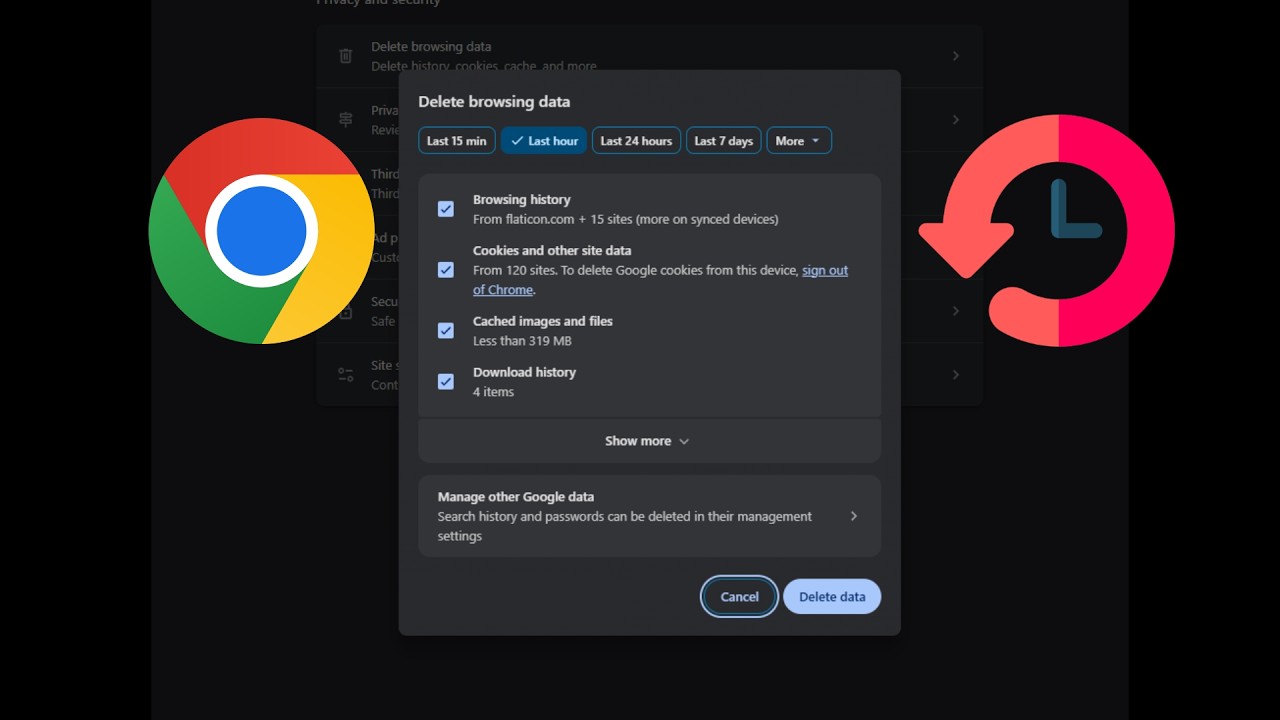Select the Last hour time range
Image resolution: width=1280 pixels, height=720 pixels.
[x=543, y=141]
